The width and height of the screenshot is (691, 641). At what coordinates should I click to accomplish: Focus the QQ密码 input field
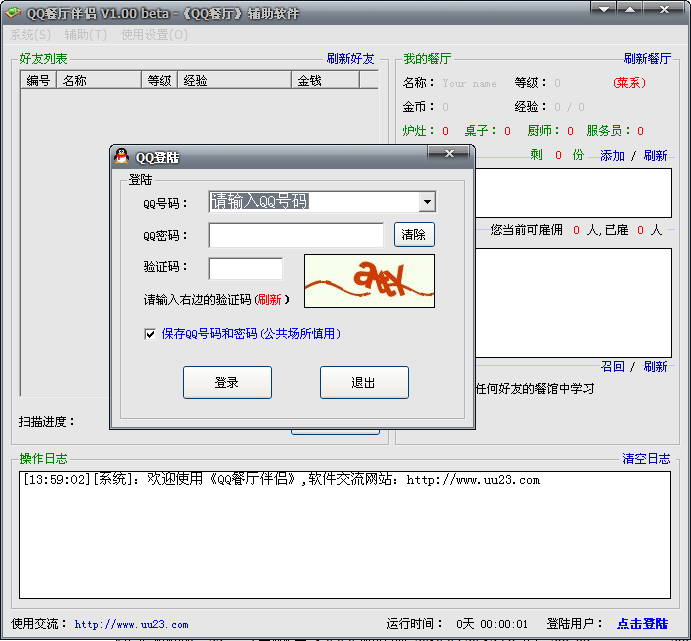296,235
